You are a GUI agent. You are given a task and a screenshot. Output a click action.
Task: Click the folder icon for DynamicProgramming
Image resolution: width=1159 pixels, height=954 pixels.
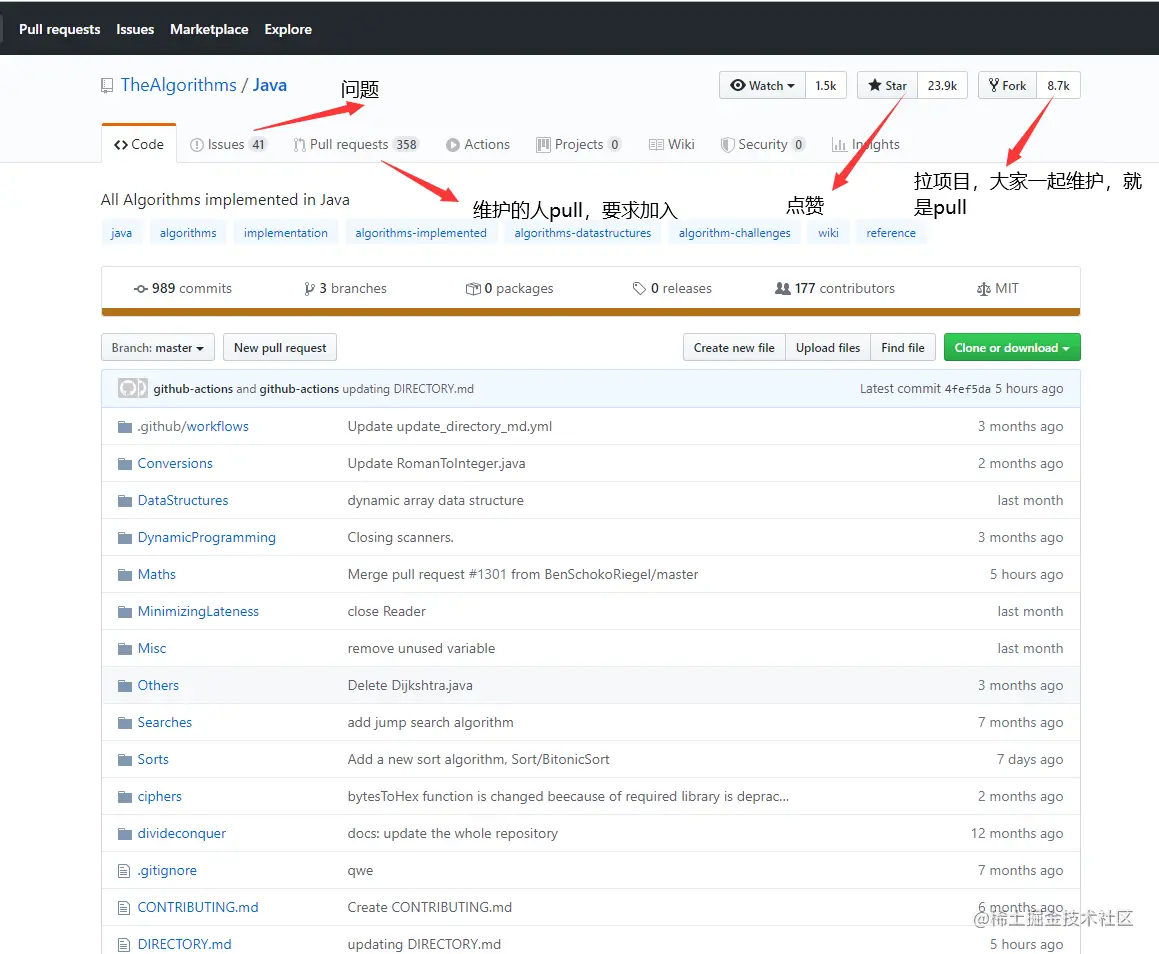[125, 538]
